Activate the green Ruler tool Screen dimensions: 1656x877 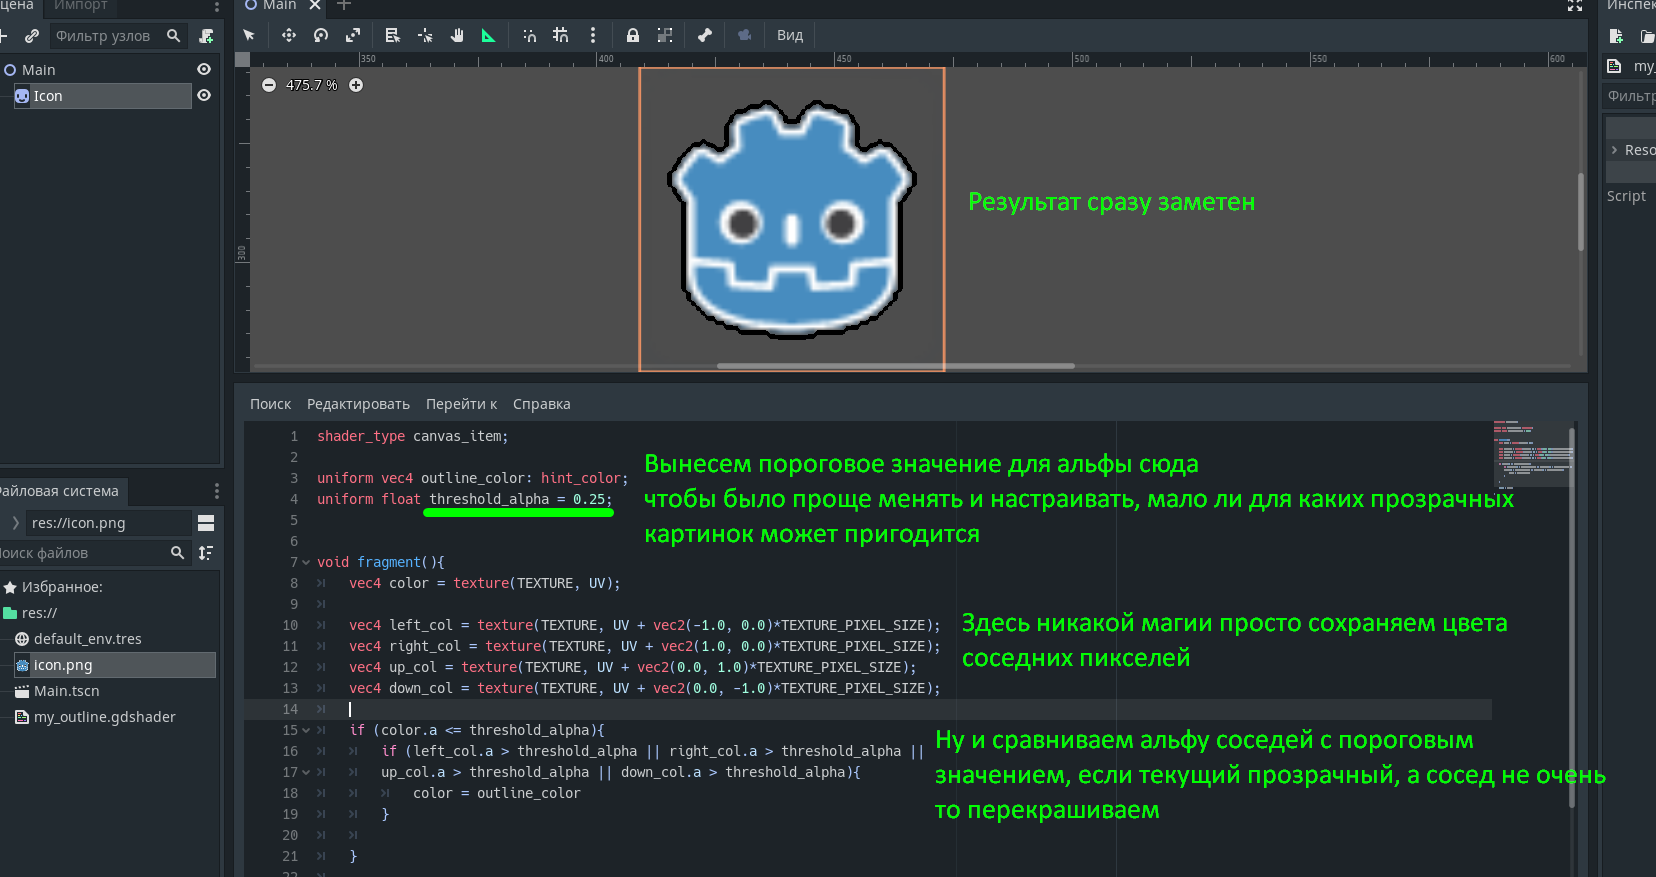pos(489,35)
